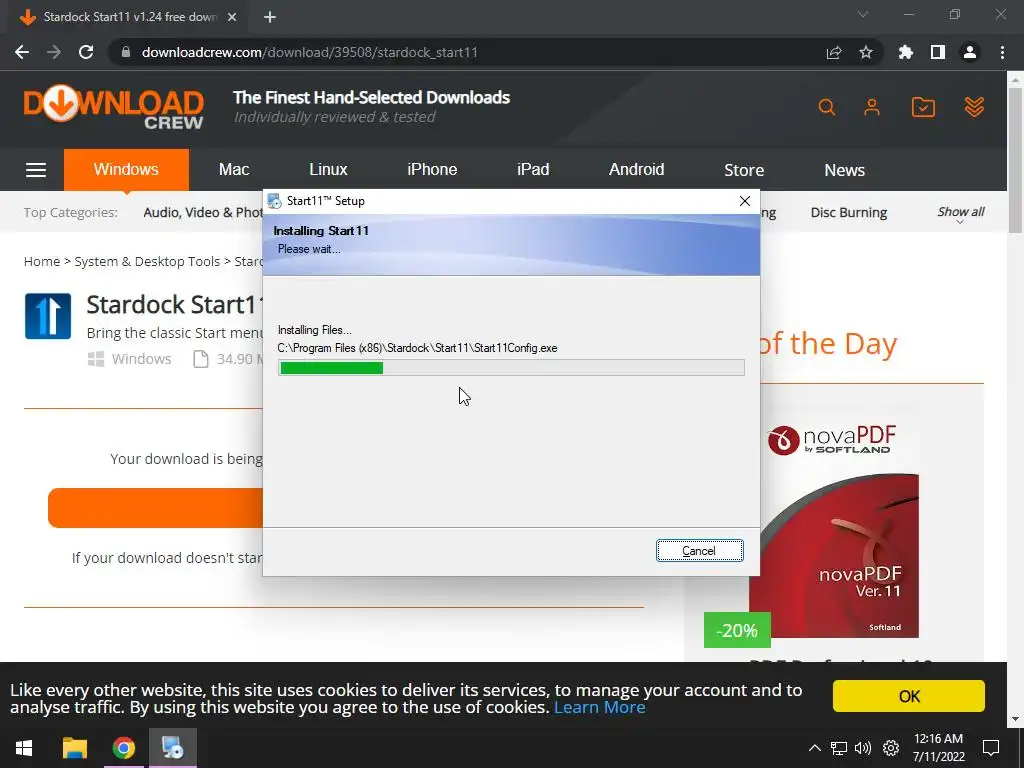Select the iPhone category tab
Screen dimensions: 1024x768
432,170
